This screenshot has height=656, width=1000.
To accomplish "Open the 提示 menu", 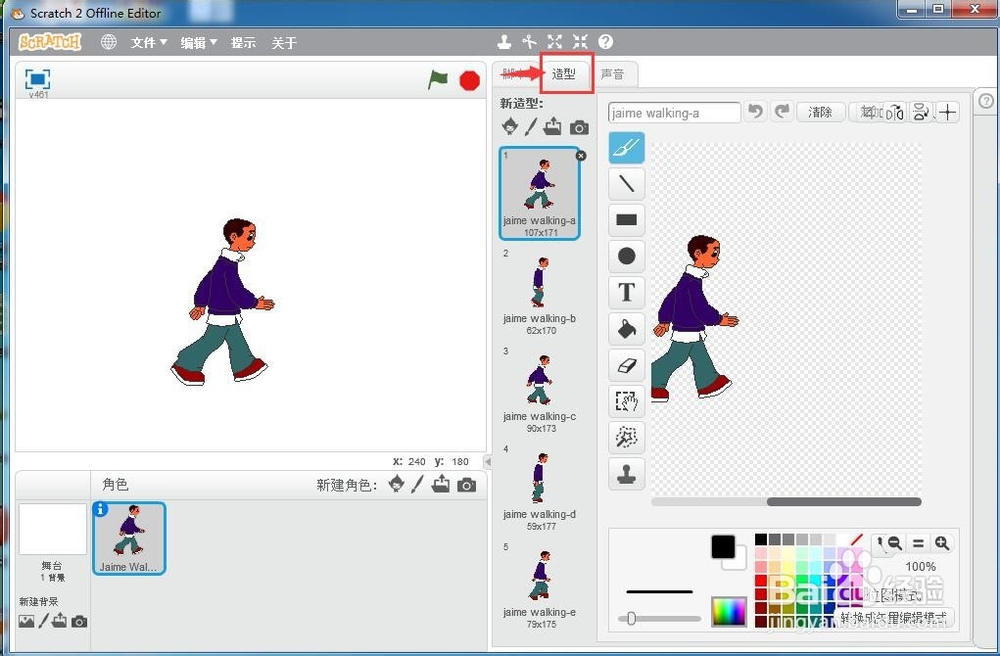I will [x=243, y=43].
